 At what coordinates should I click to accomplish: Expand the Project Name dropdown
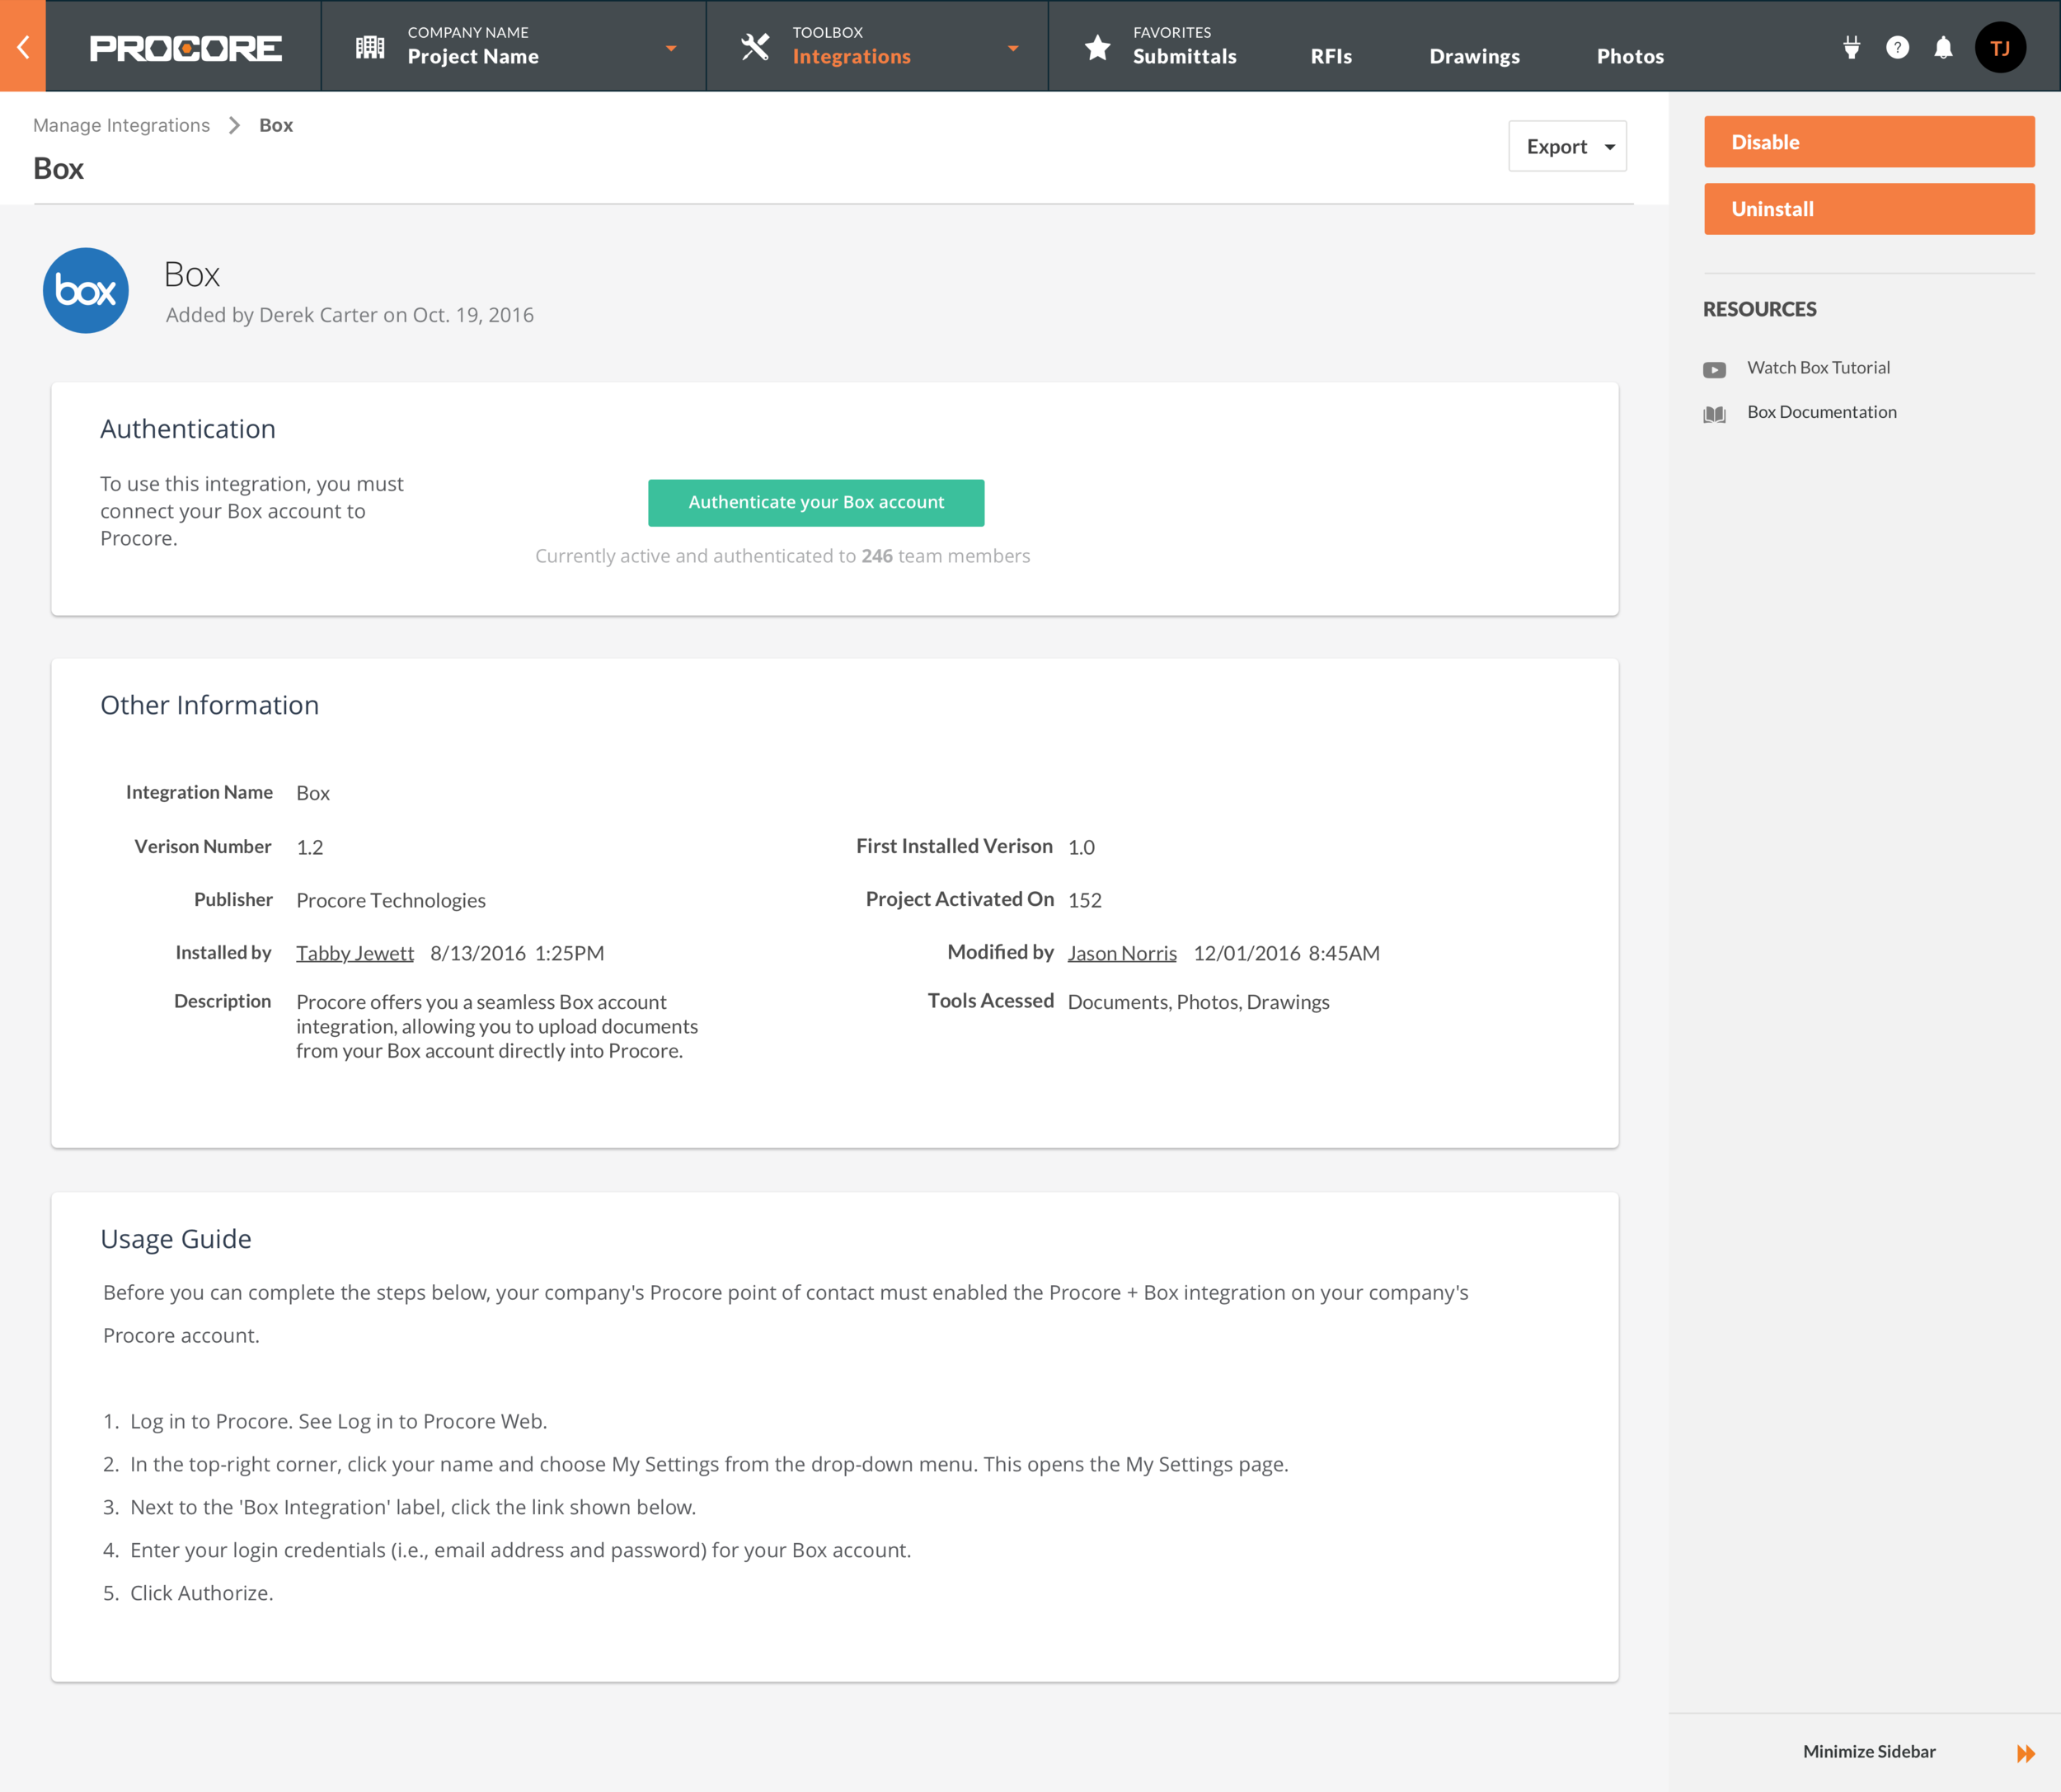click(670, 47)
